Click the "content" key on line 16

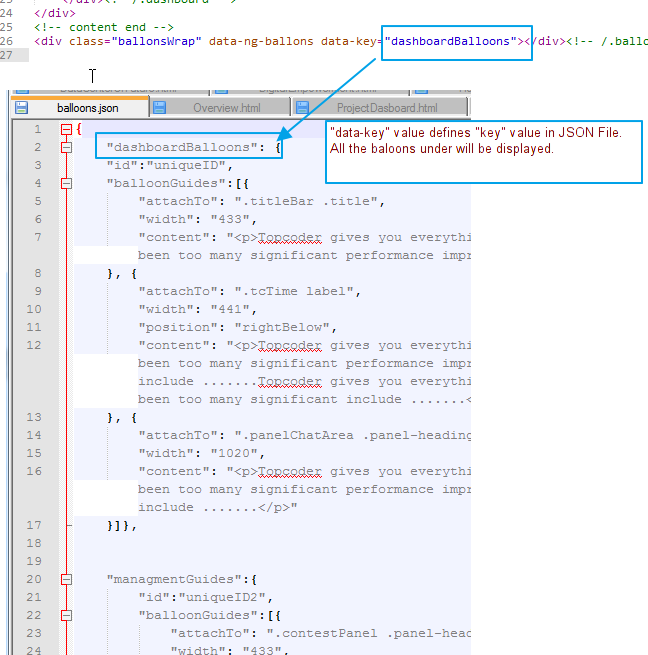click(174, 471)
